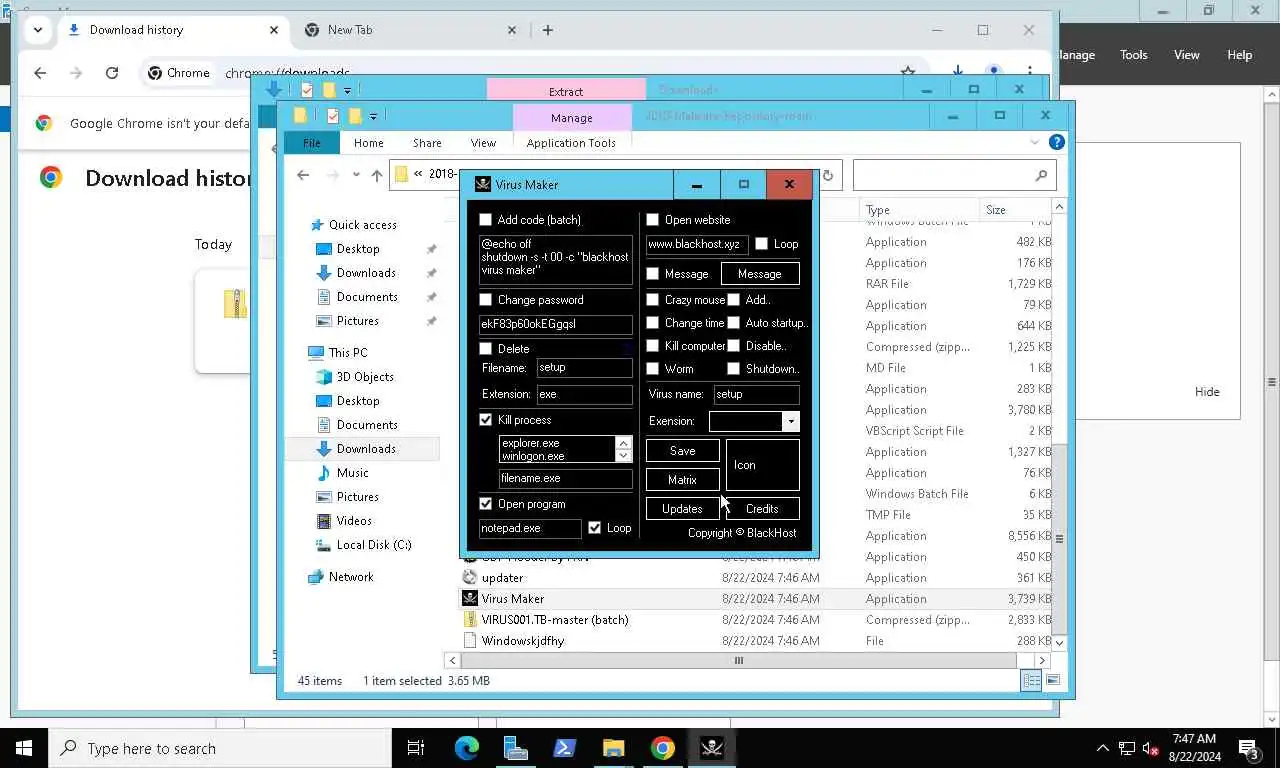The image size is (1280, 768).
Task: Open Server Manager taskbar icon
Action: (x=516, y=748)
